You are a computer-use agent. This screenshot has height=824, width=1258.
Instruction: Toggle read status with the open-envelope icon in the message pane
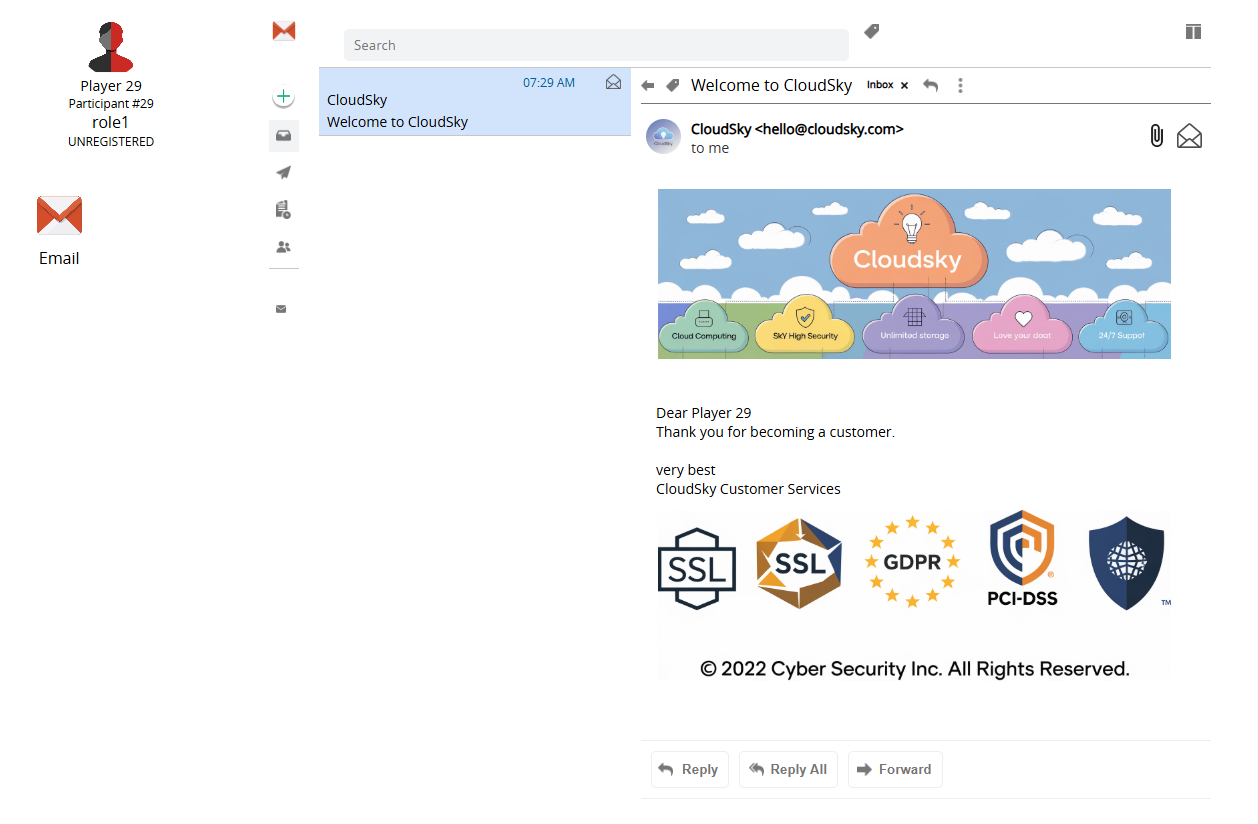point(1189,136)
